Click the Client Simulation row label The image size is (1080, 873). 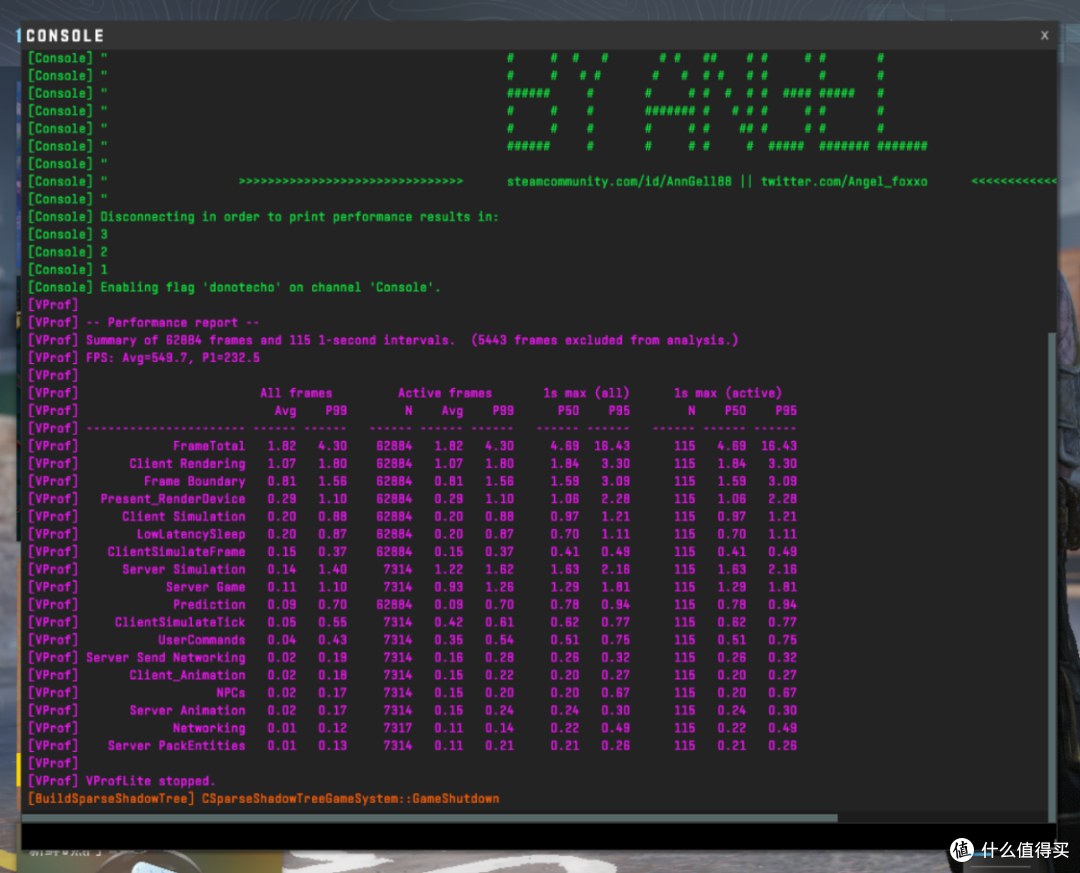coord(184,516)
